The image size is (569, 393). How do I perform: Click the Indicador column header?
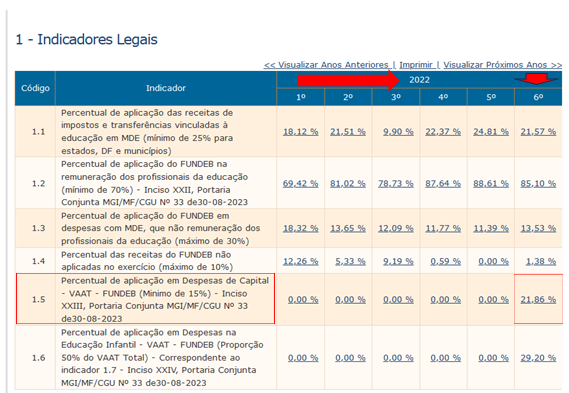tap(166, 88)
